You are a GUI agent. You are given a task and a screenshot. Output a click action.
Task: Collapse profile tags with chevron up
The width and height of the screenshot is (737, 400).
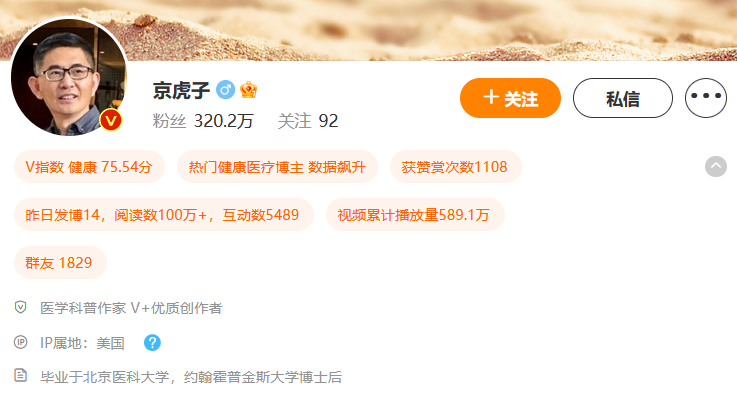click(715, 166)
